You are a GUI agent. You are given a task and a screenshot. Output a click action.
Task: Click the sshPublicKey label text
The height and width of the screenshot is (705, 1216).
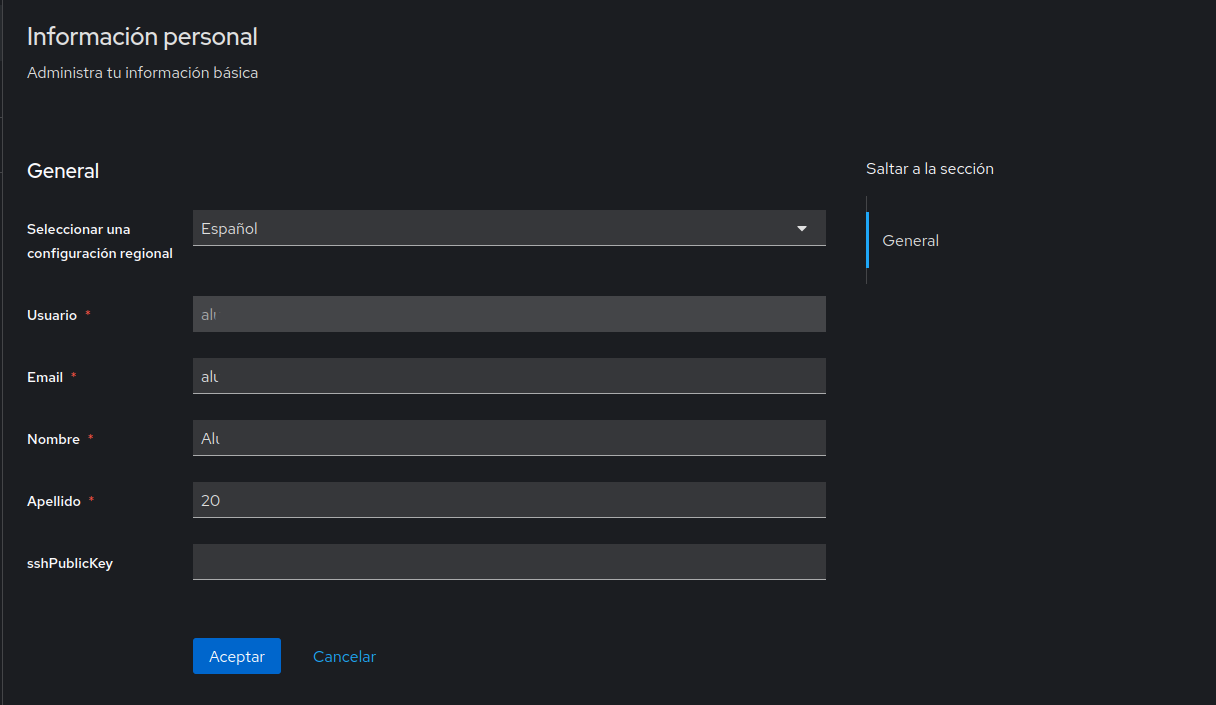pos(70,563)
